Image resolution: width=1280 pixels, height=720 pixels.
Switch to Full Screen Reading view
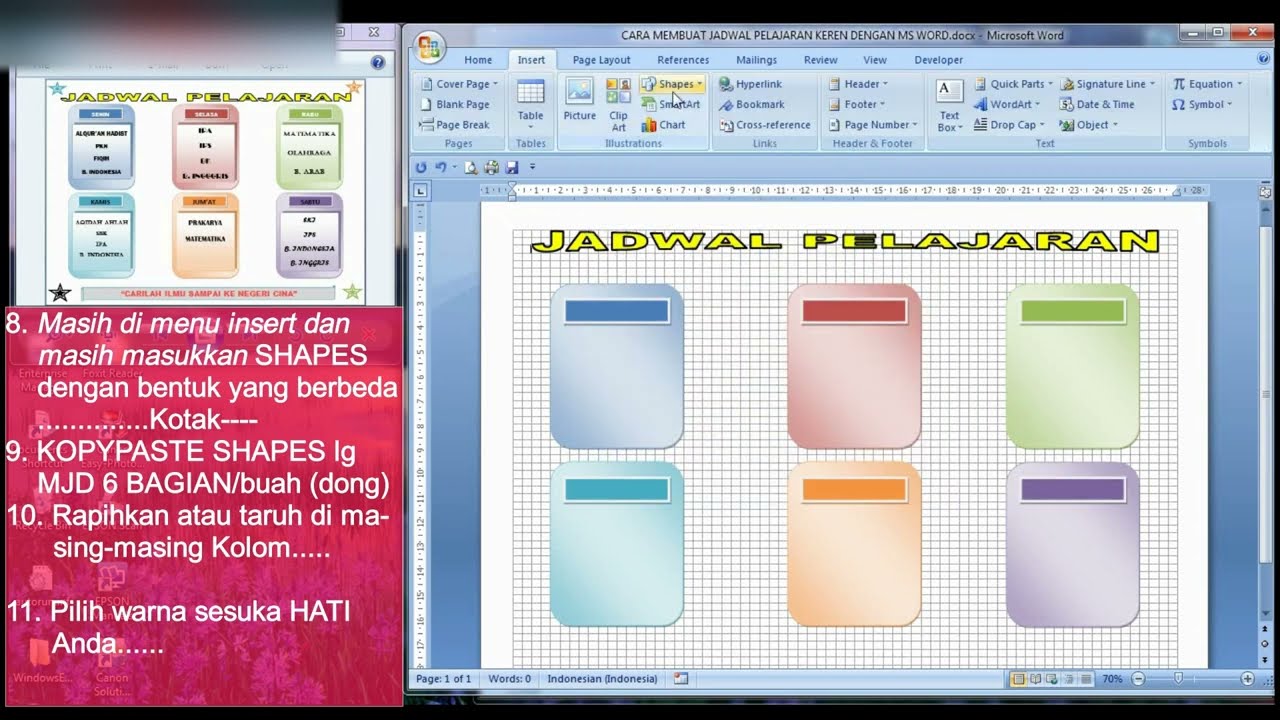(1035, 679)
